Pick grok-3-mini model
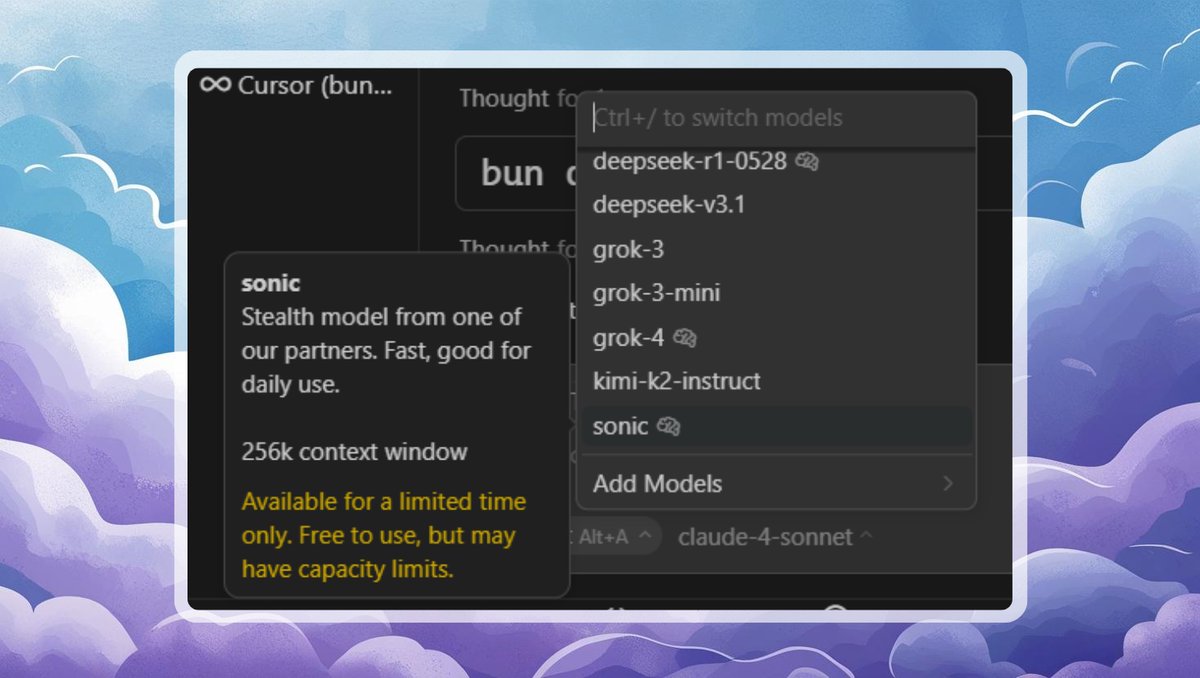The height and width of the screenshot is (678, 1200). (x=776, y=293)
